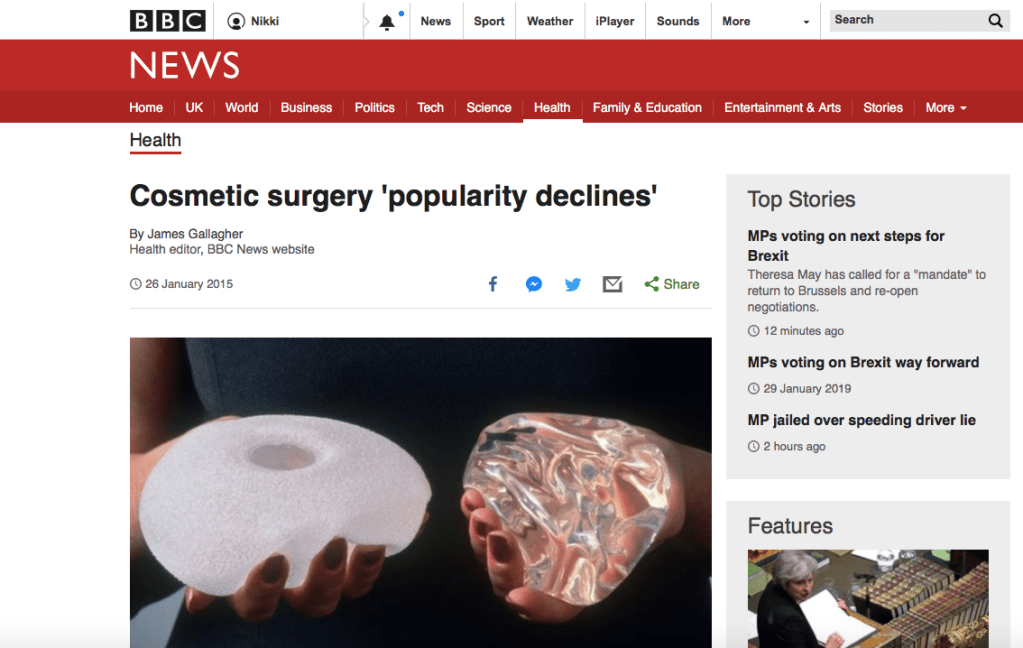Viewport: 1023px width, 648px height.
Task: Open the Sounds menu item
Action: point(678,21)
